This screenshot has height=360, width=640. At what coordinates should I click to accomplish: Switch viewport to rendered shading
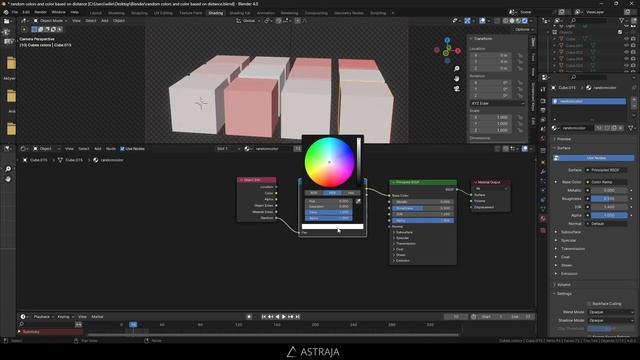point(525,20)
